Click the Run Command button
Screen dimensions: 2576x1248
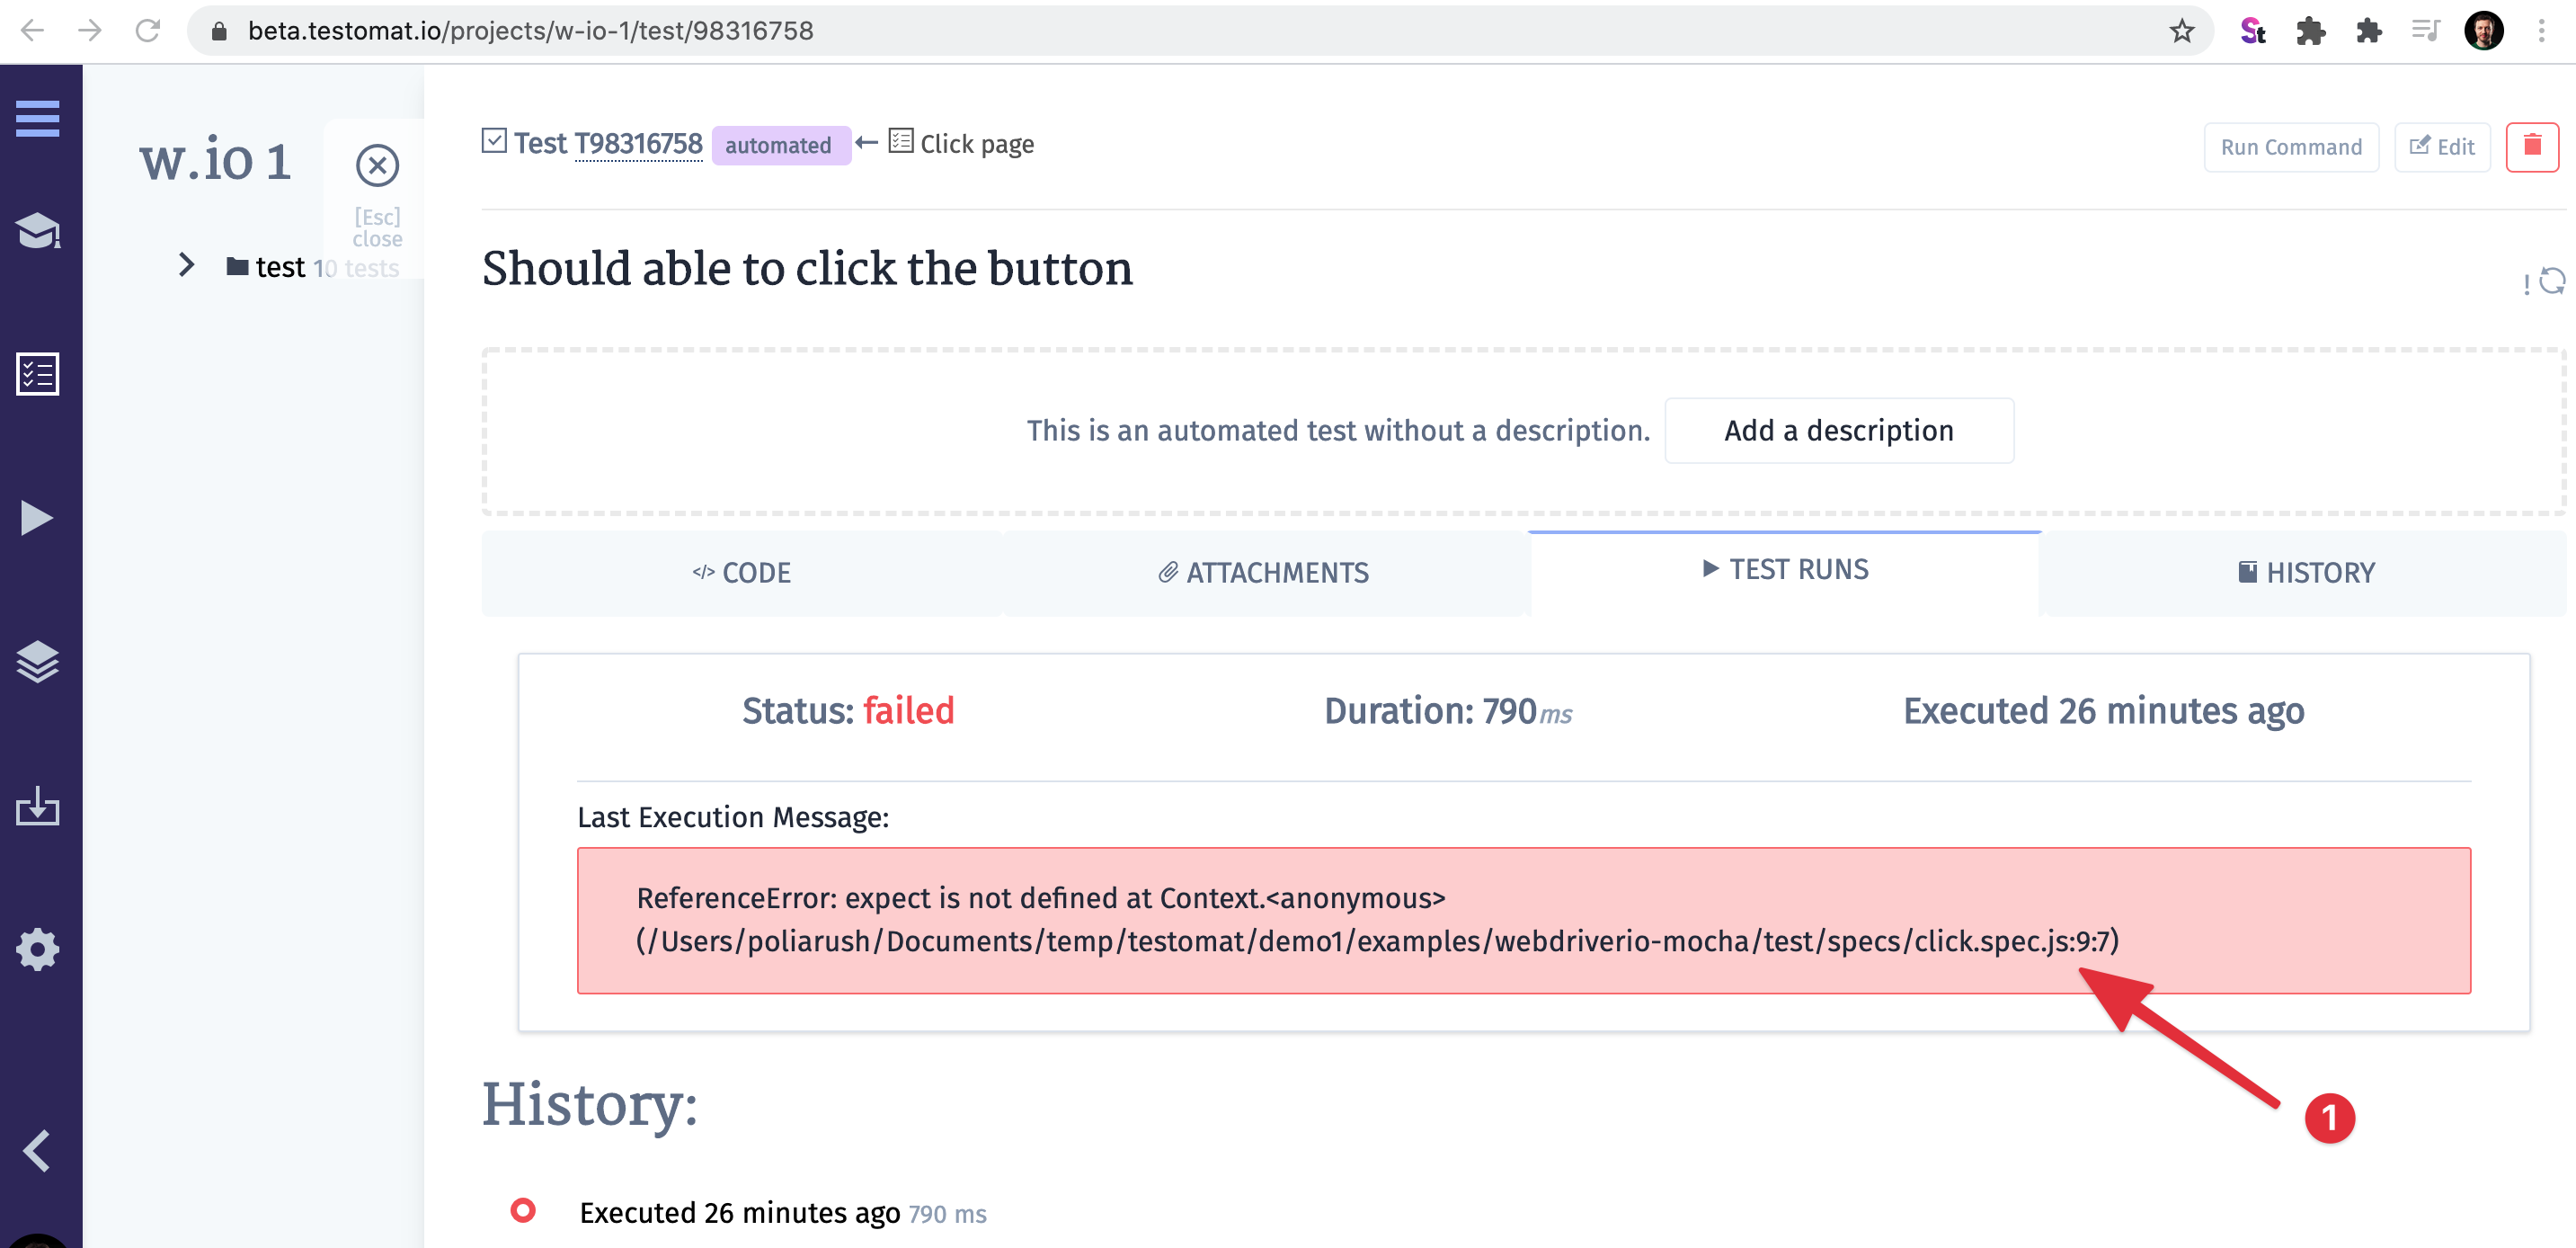pyautogui.click(x=2291, y=146)
